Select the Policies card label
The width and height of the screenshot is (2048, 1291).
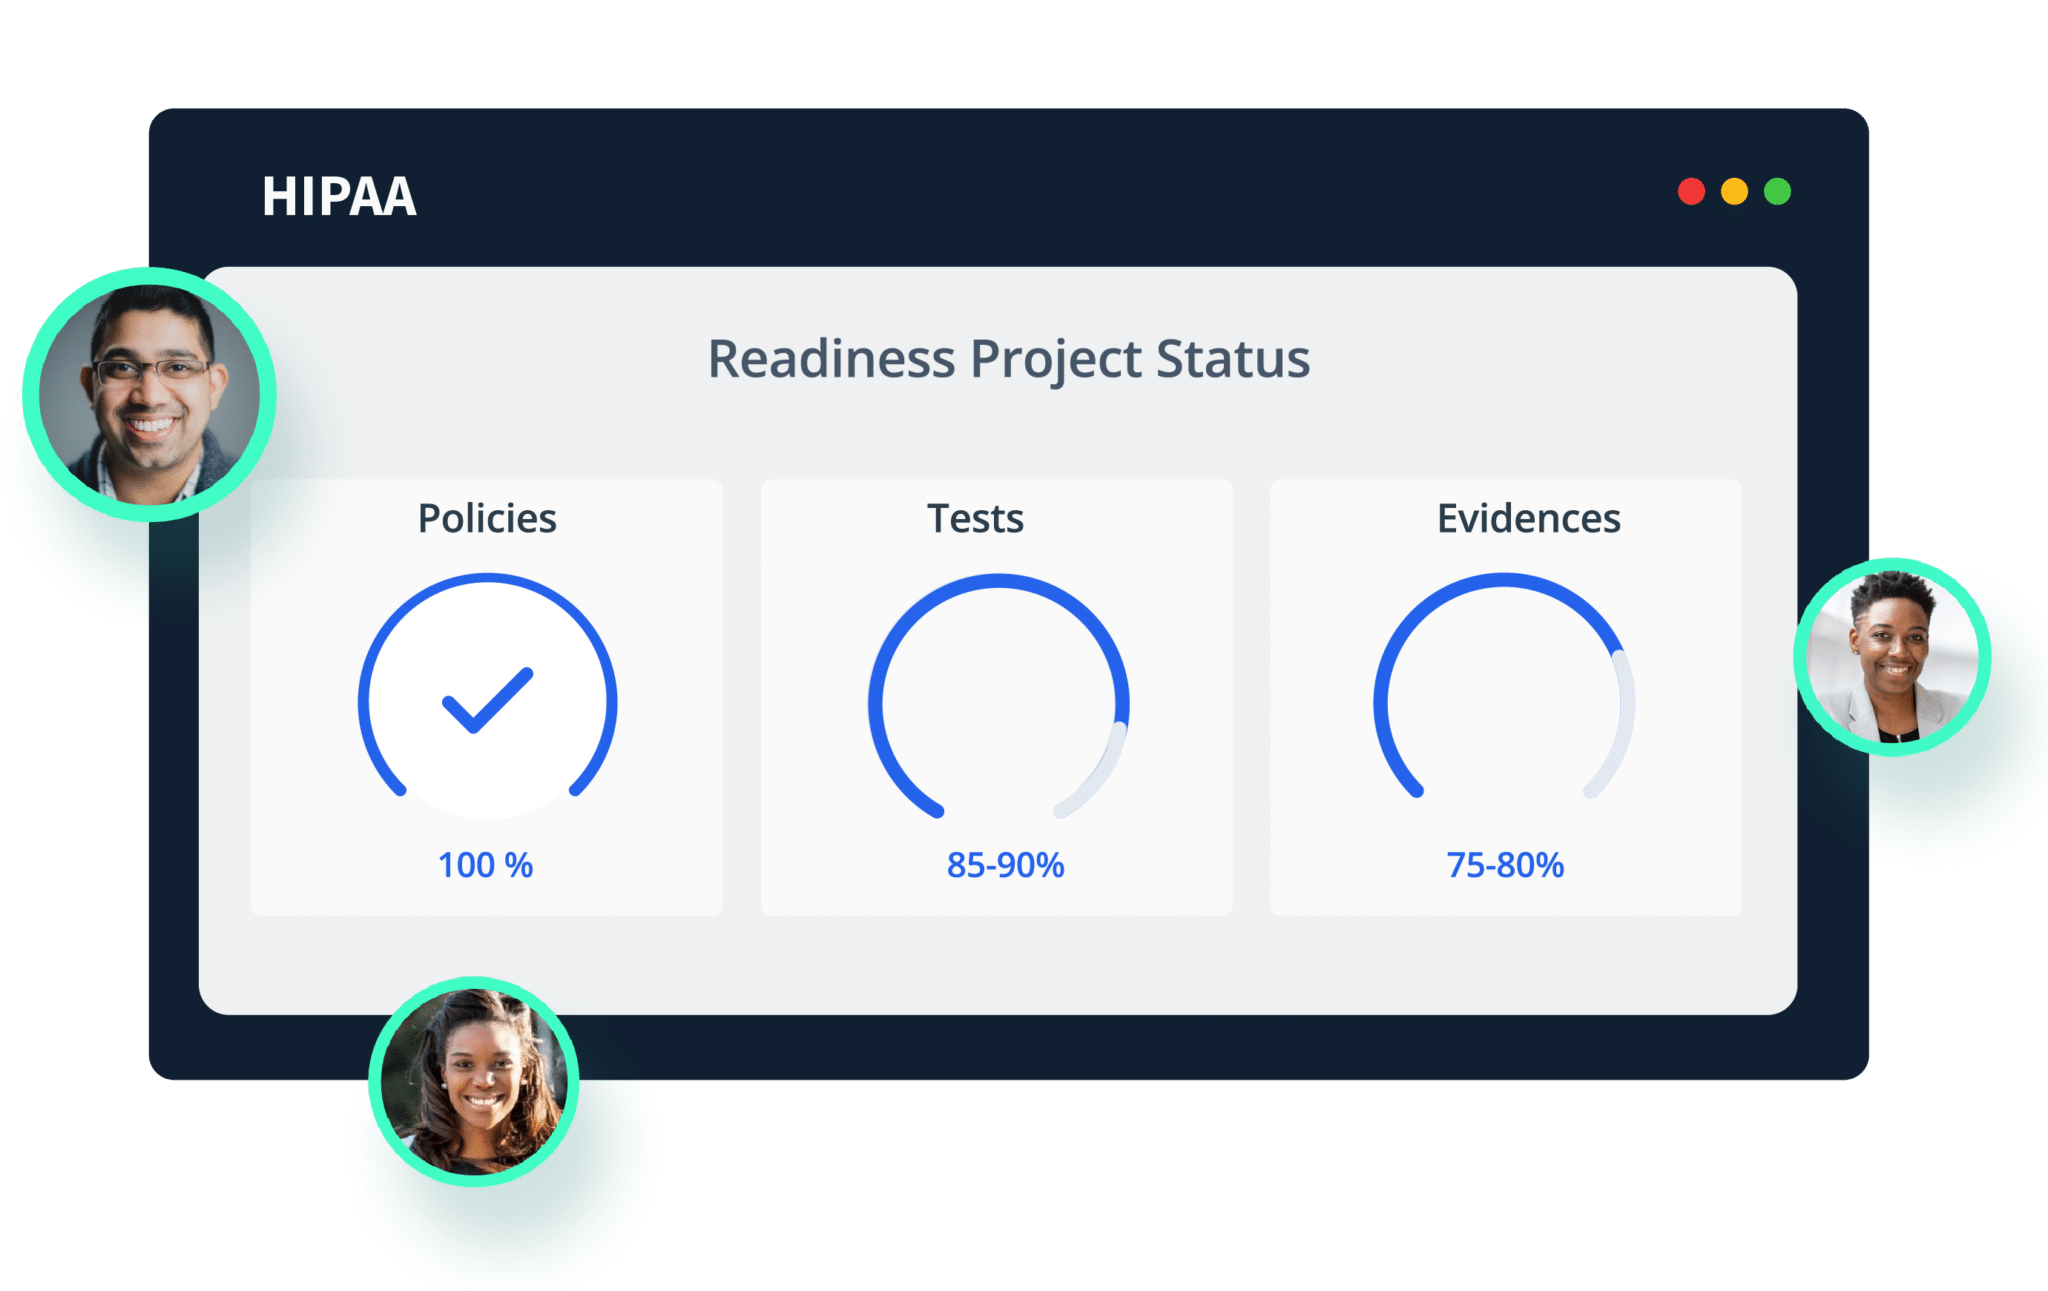pyautogui.click(x=487, y=518)
